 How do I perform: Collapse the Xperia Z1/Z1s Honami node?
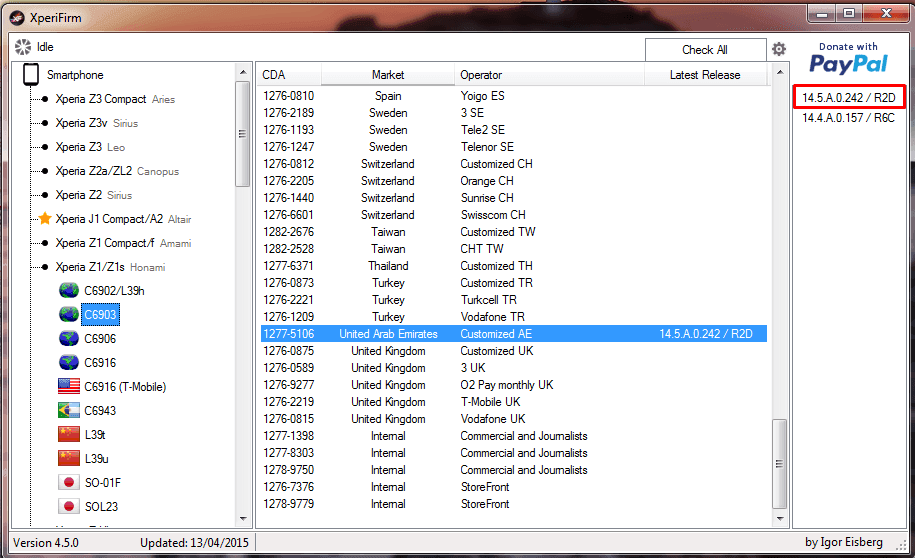pyautogui.click(x=45, y=267)
